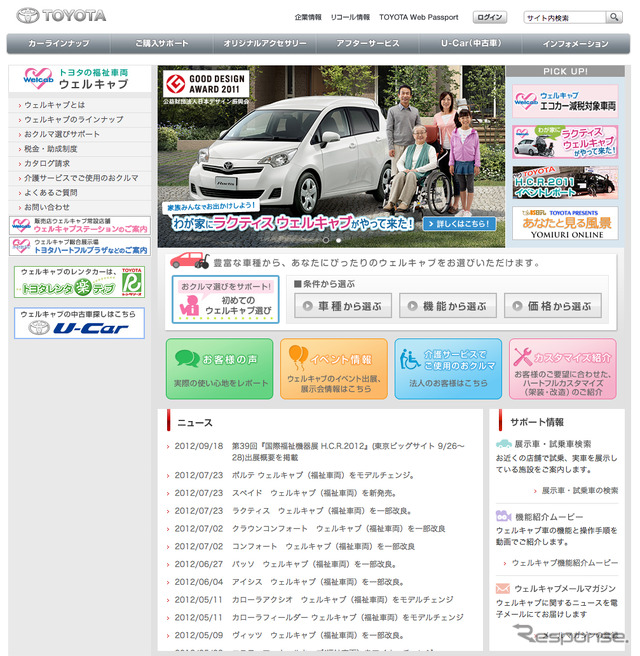Click the Good Design Award 2011 badge

tap(205, 84)
